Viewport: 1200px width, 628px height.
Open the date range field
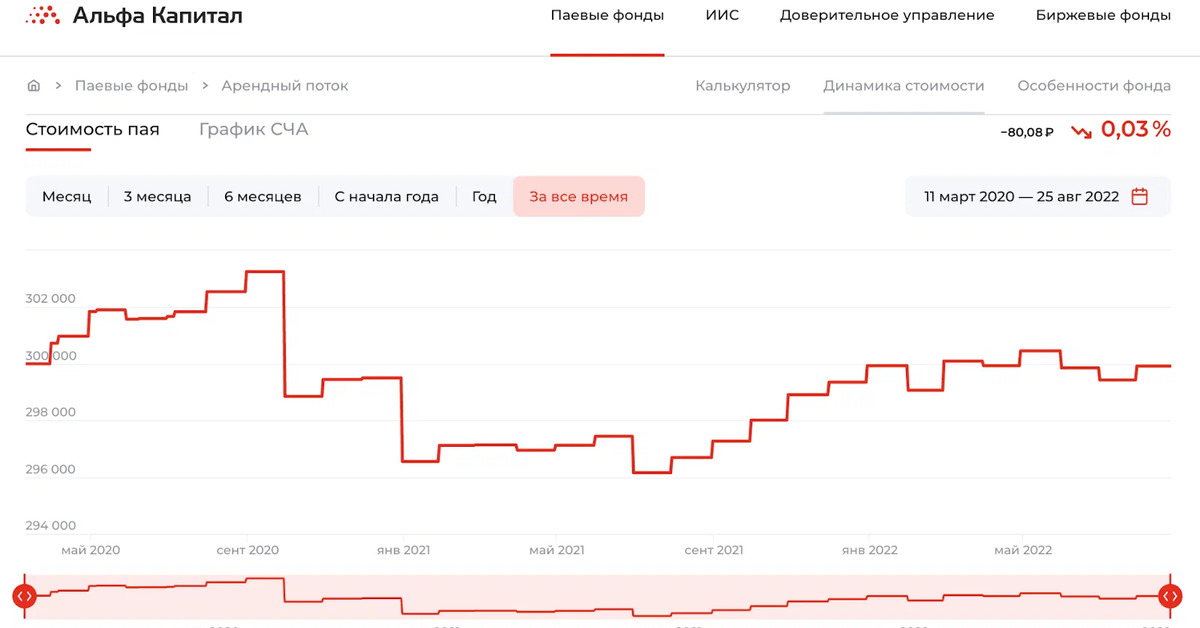(1021, 196)
